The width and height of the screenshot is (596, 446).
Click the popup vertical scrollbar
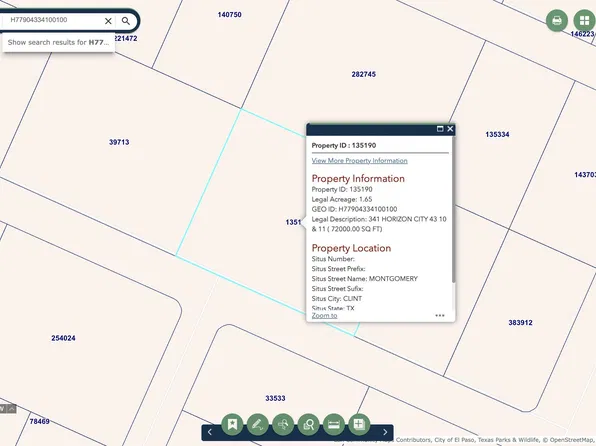(x=453, y=209)
